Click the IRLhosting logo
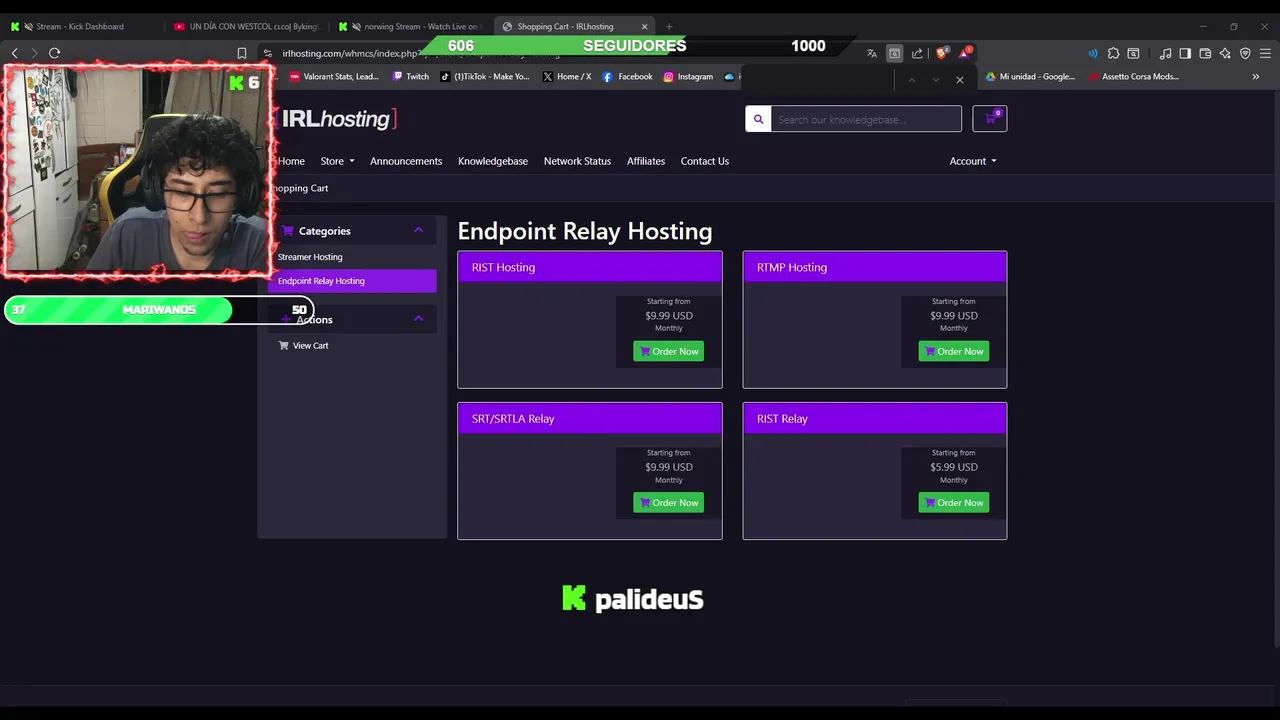 (x=337, y=119)
